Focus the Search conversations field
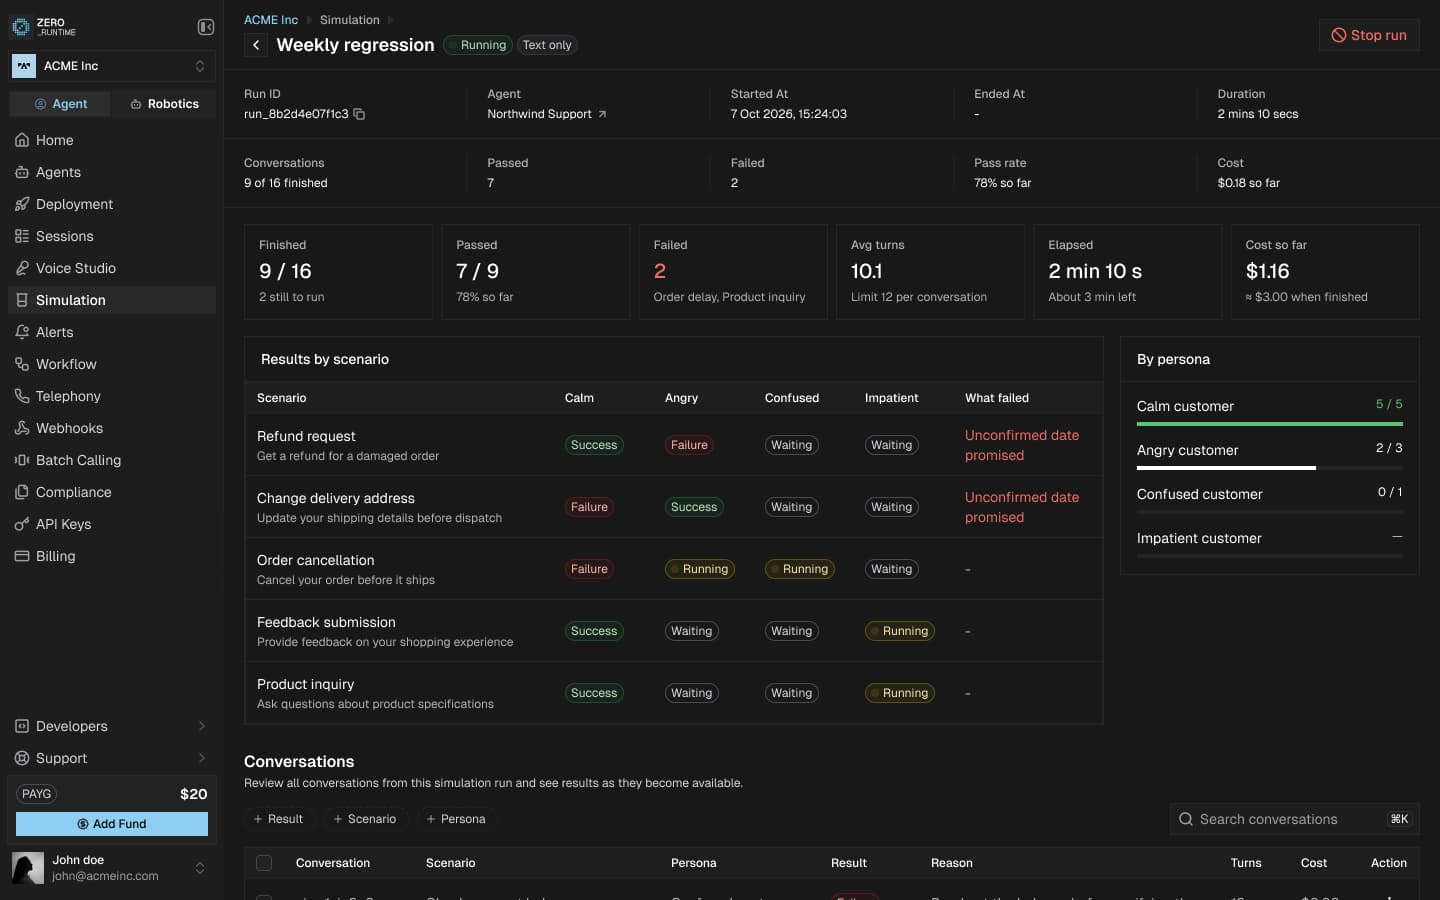Screen dimensions: 1440x900 click(x=1295, y=819)
